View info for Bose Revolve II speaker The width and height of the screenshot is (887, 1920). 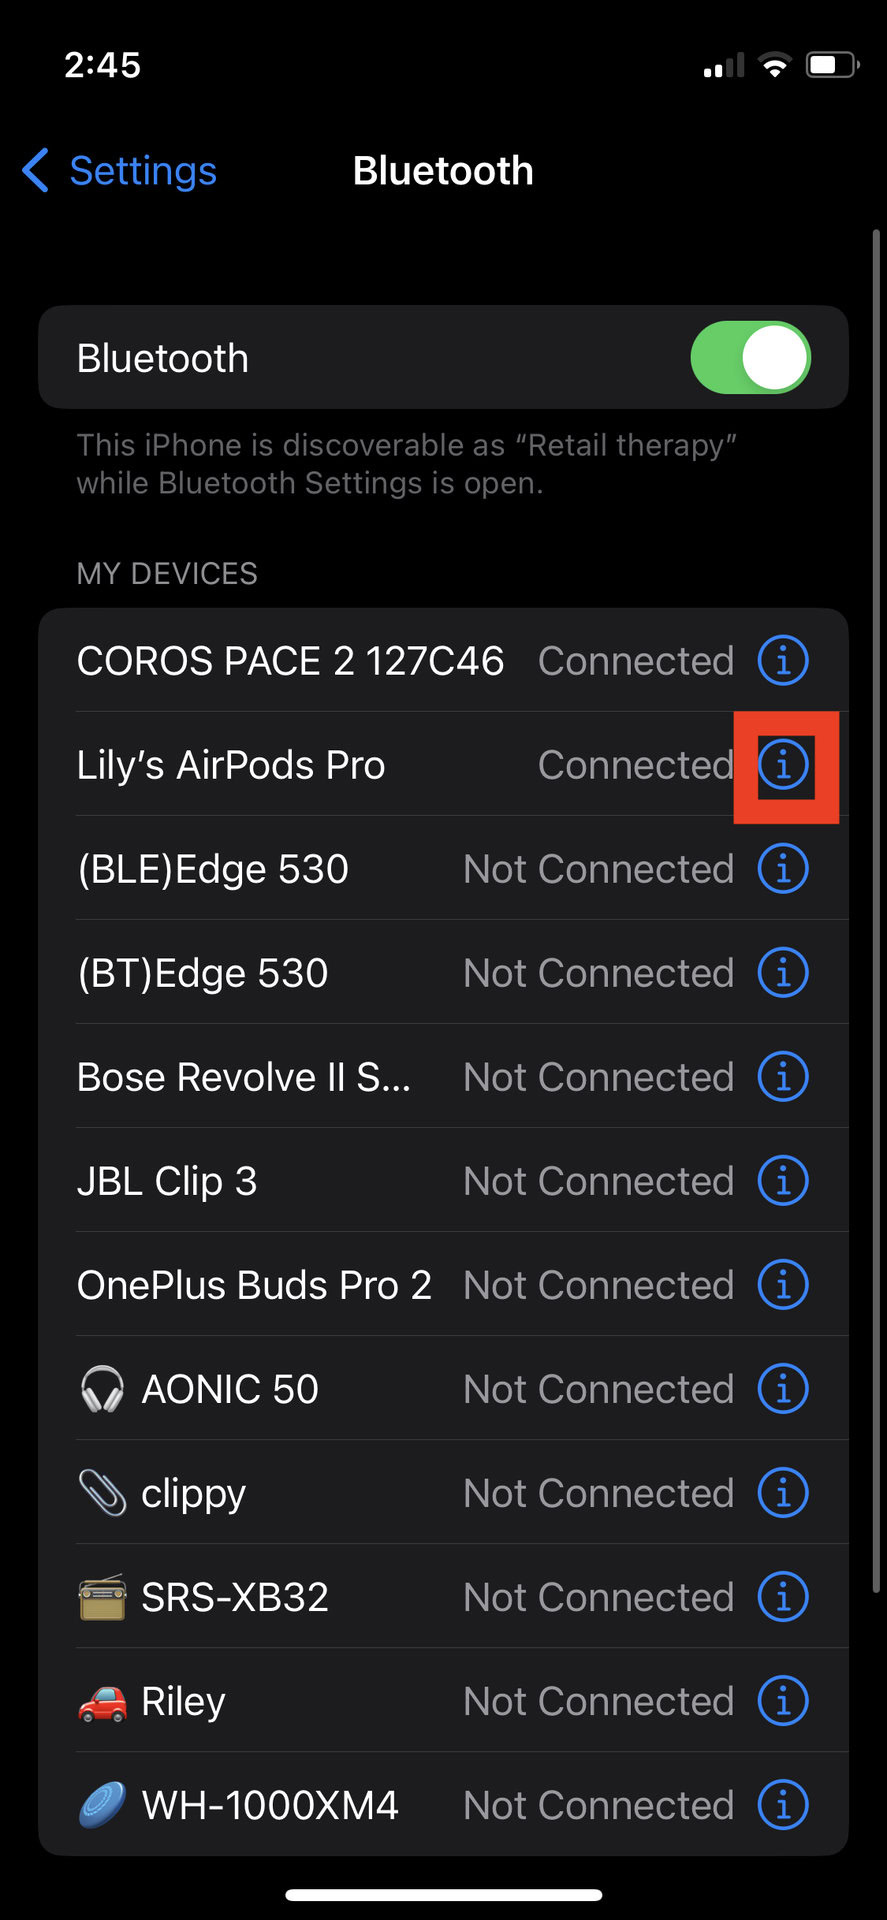(x=783, y=1077)
